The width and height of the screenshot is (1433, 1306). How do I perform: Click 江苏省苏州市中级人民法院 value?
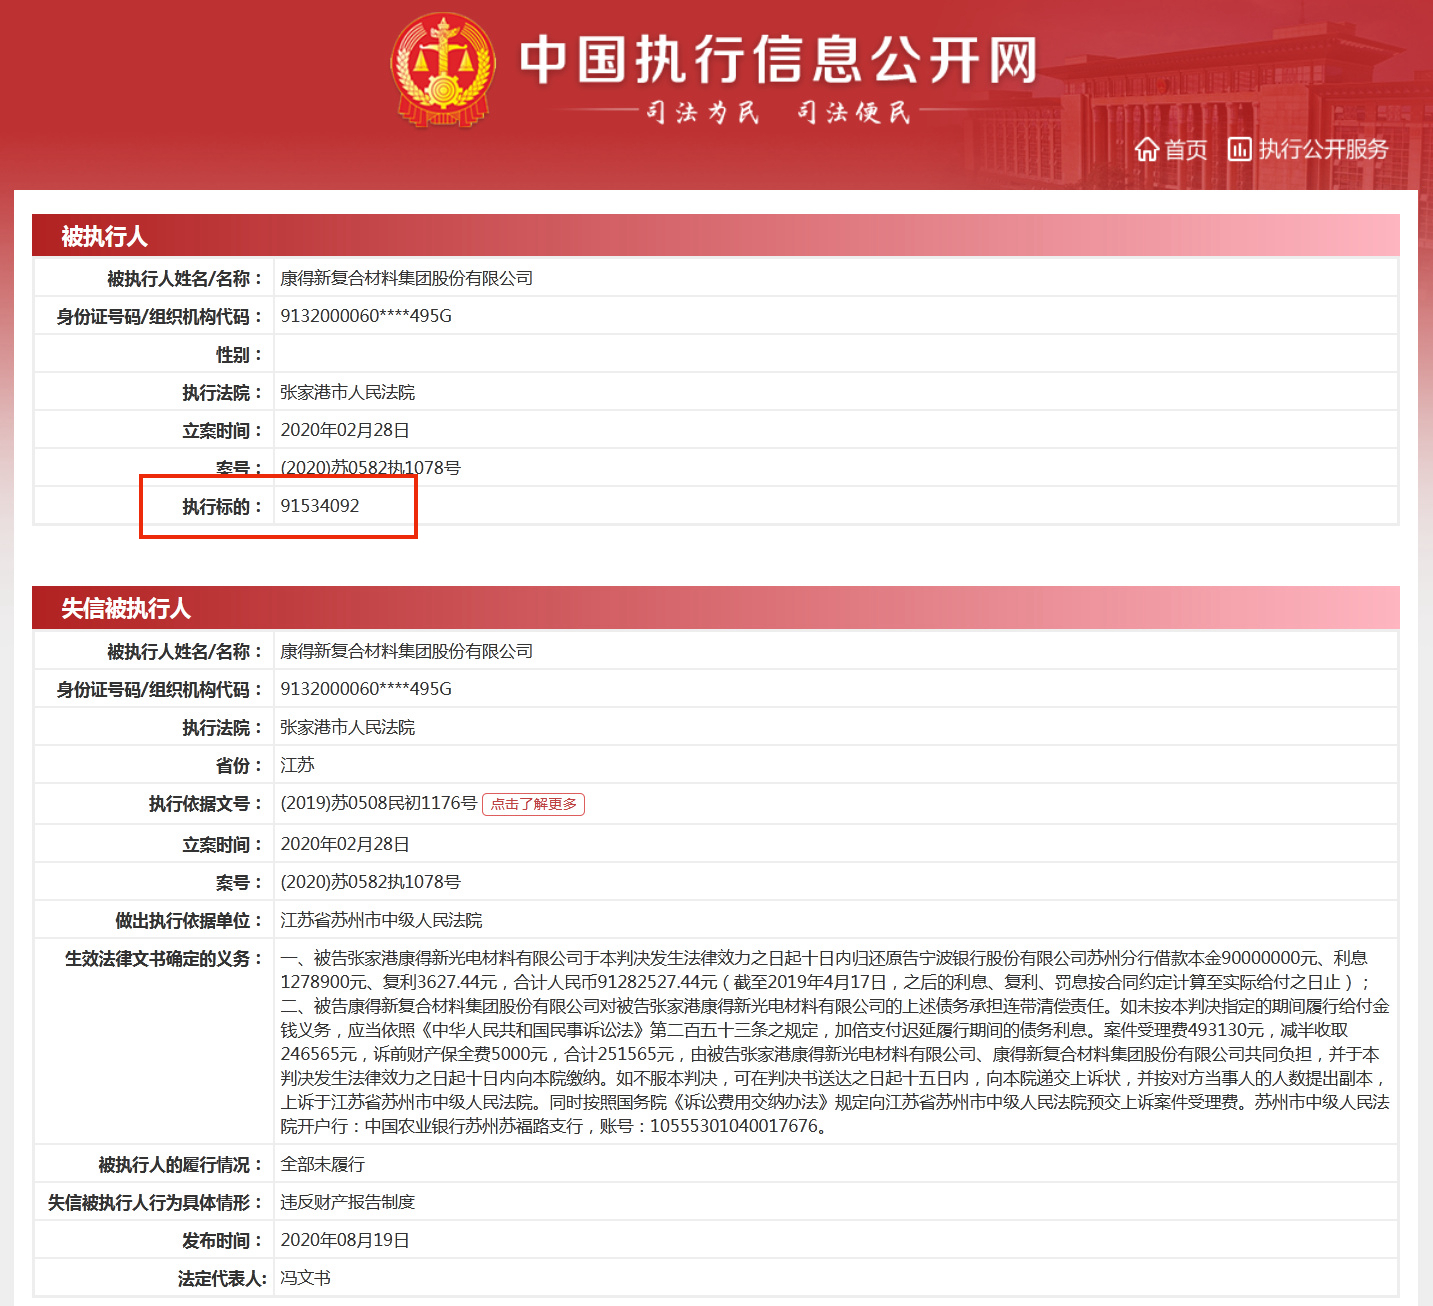click(381, 920)
